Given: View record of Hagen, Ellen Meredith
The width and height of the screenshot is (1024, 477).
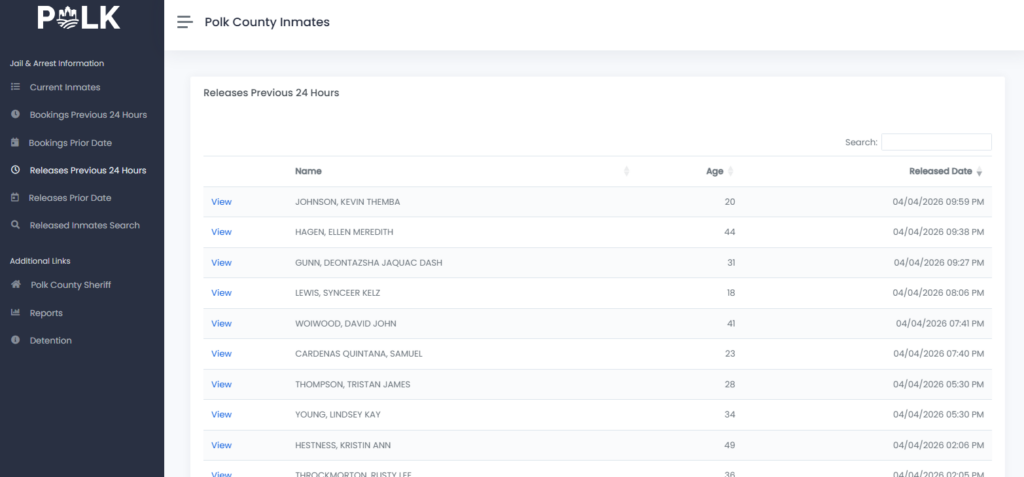Looking at the screenshot, I should [221, 232].
